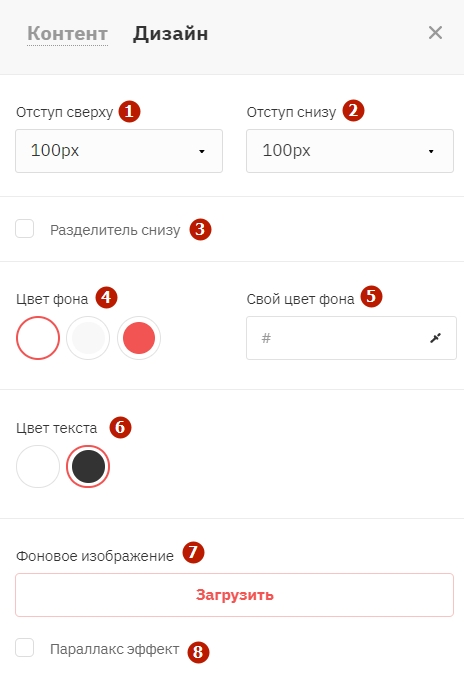Screen dimensions: 464x673
Task: Open the Отступ сверху dropdown
Action: [x=119, y=151]
